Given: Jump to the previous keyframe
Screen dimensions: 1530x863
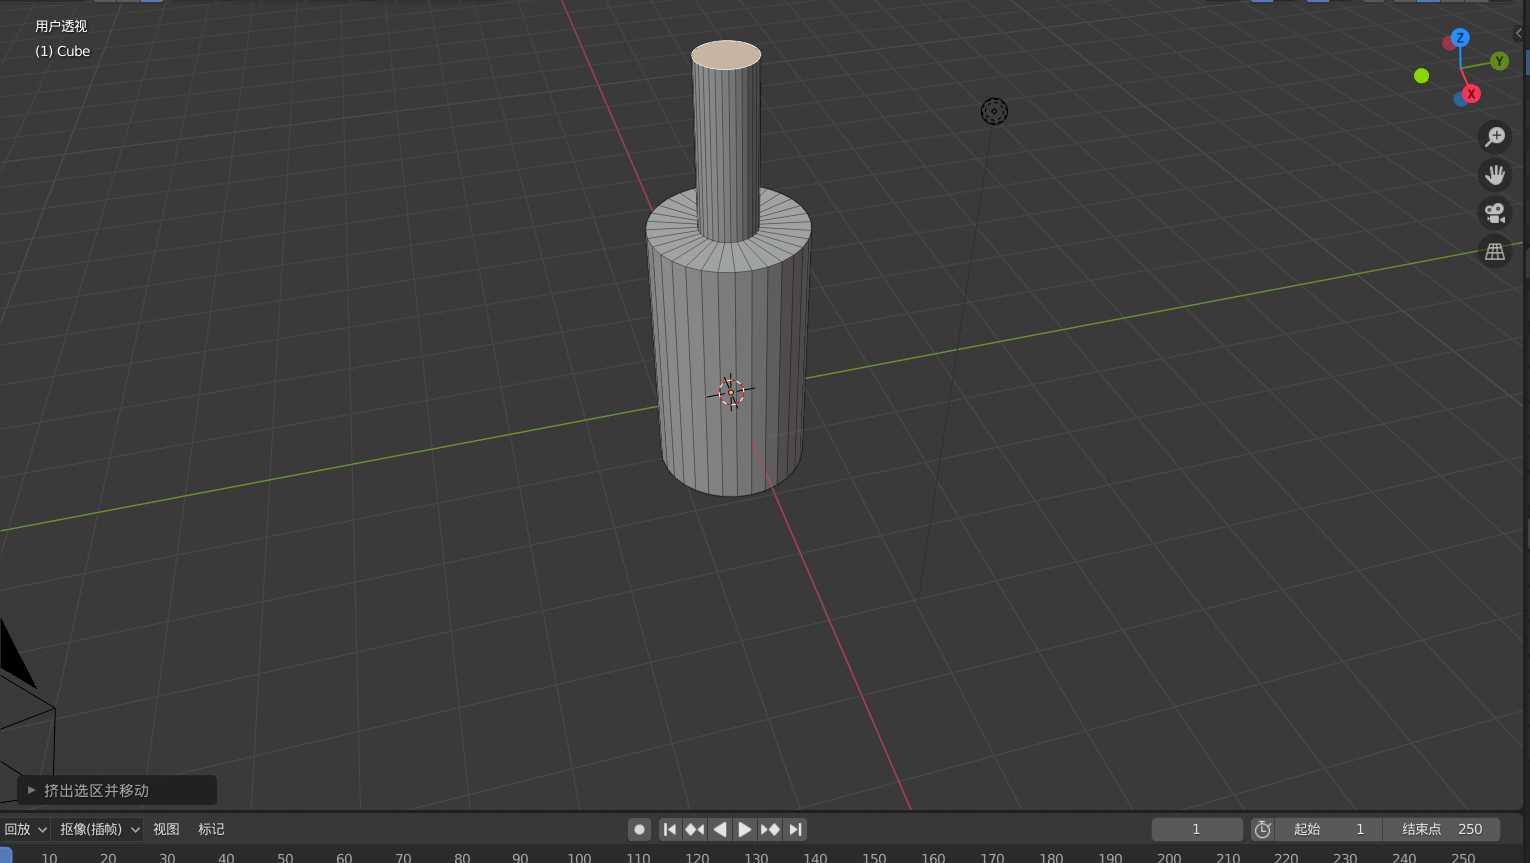Looking at the screenshot, I should (695, 829).
